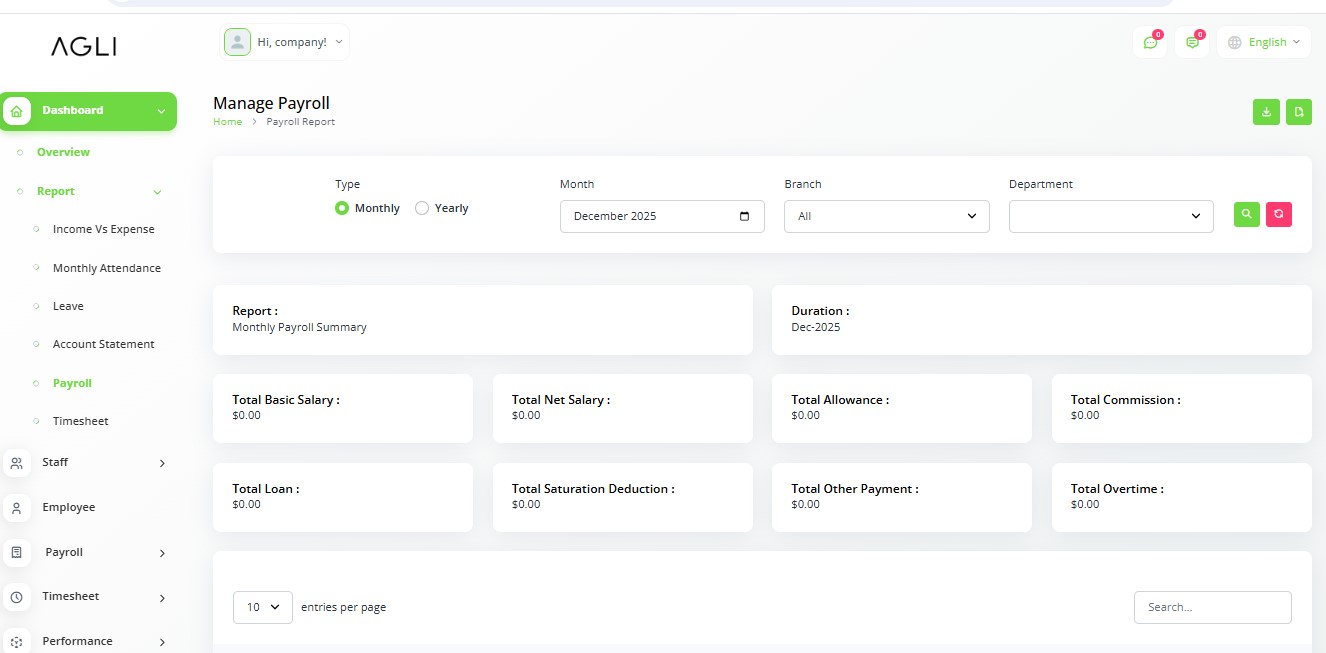Click the export file icon button

[x=1299, y=112]
